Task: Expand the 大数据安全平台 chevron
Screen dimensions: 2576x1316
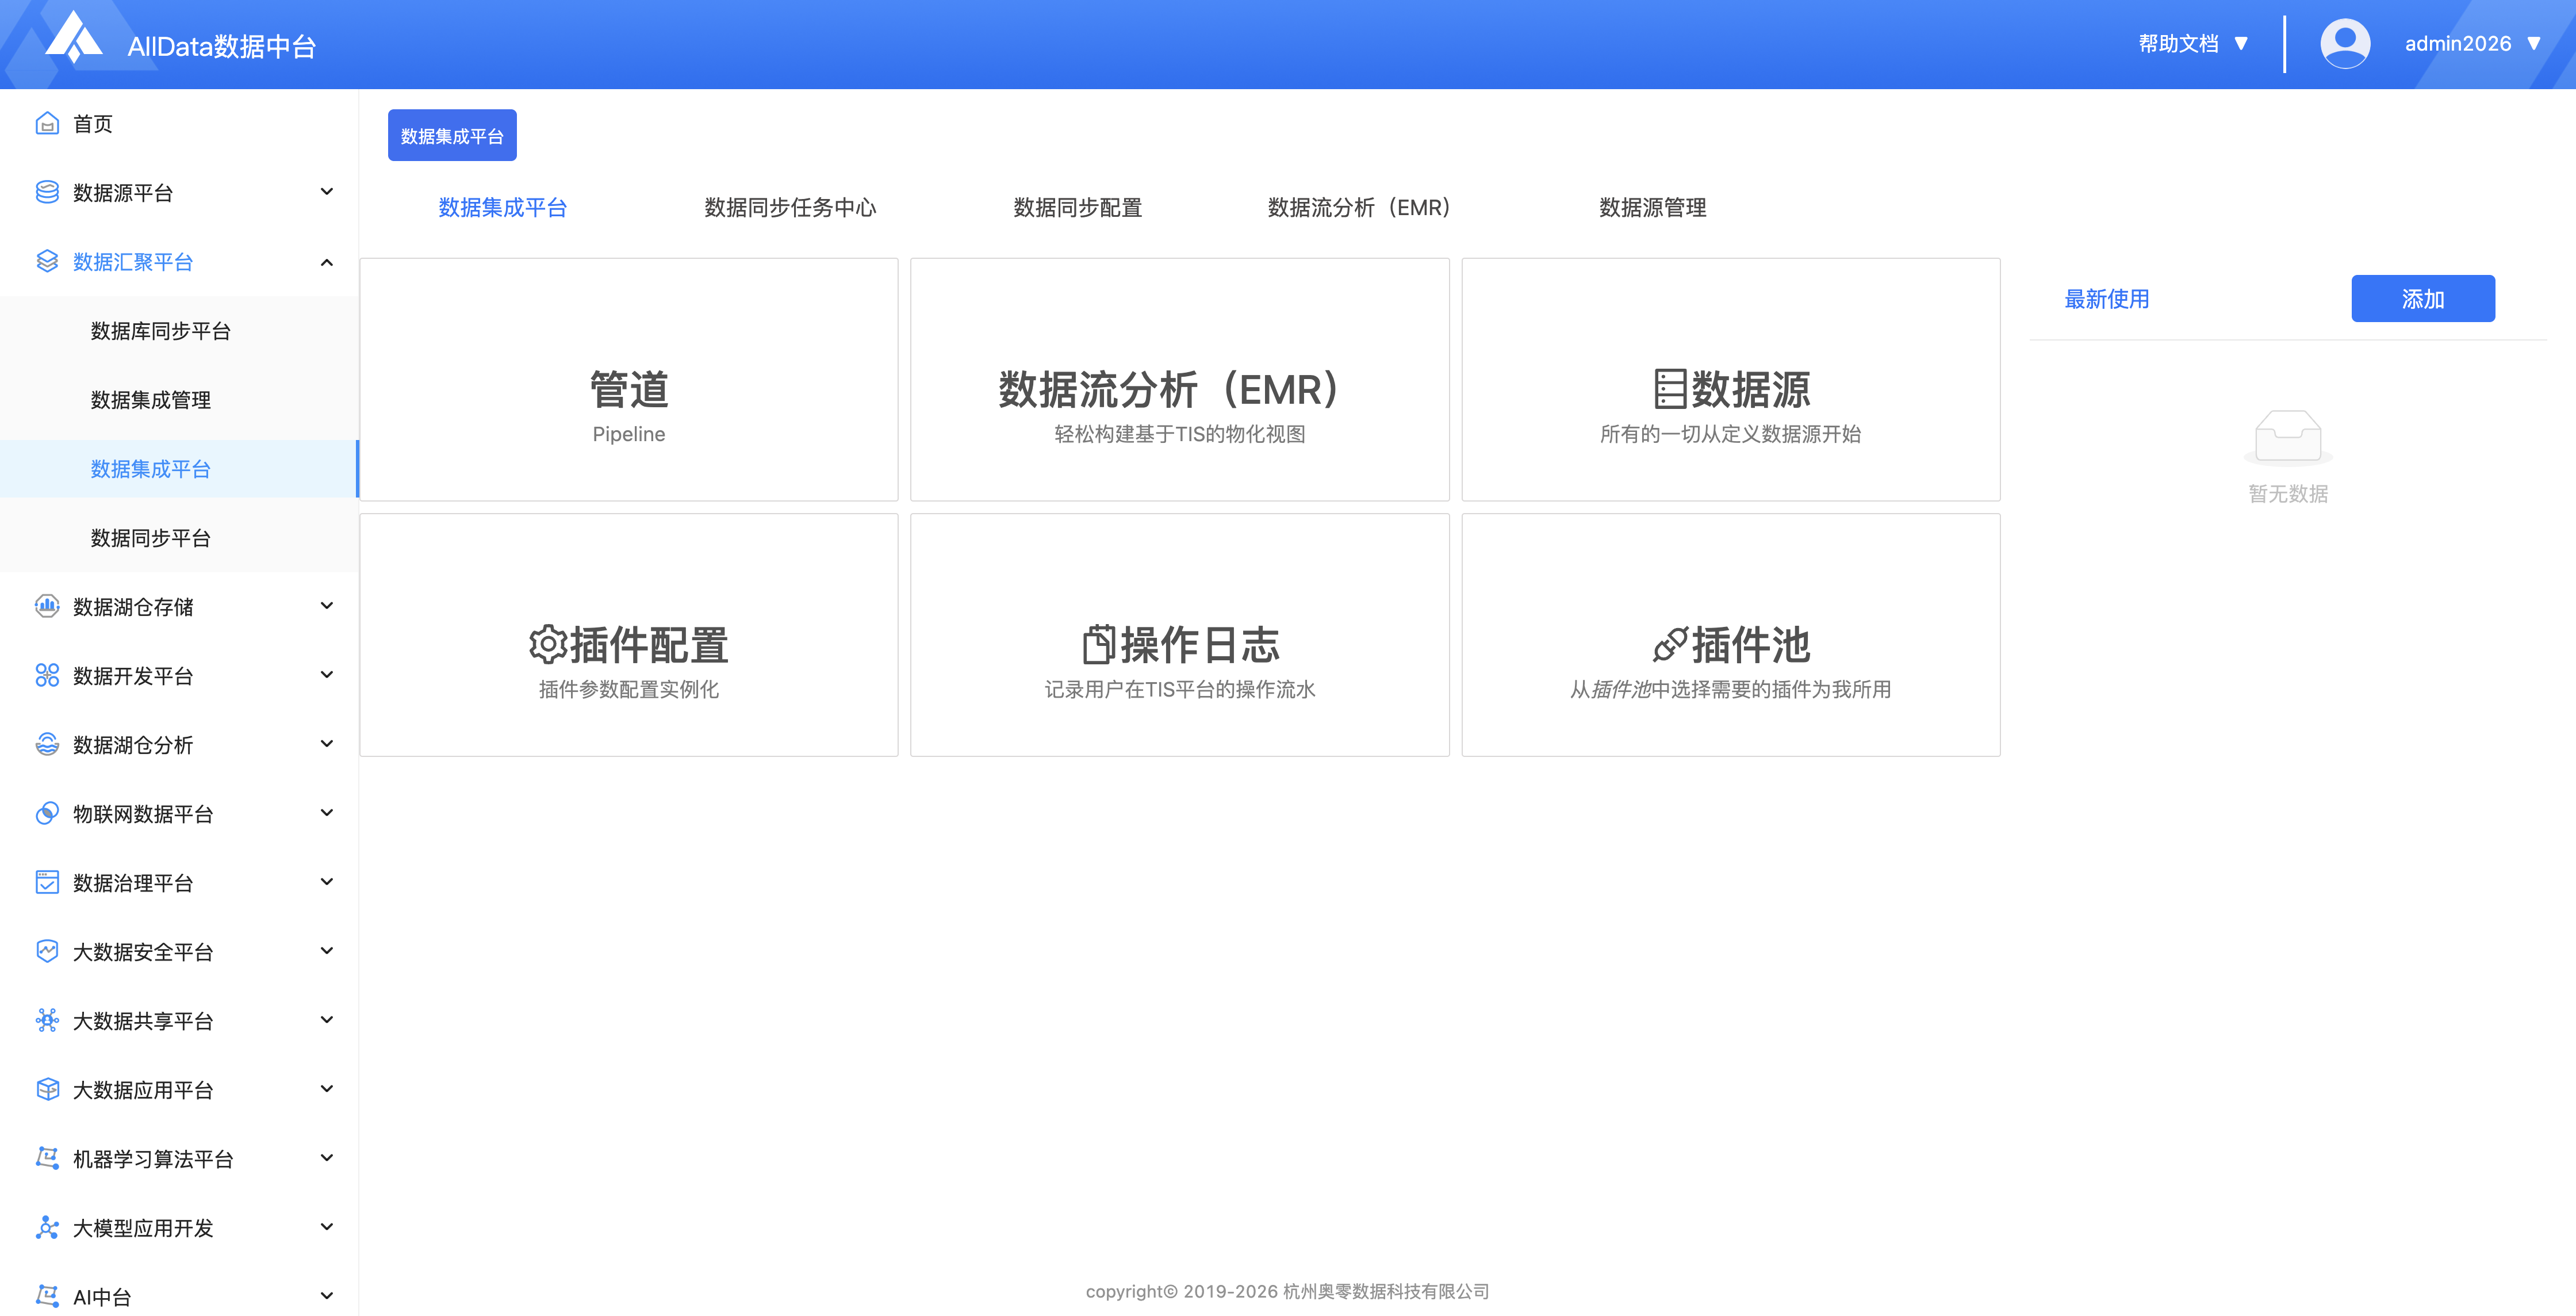Action: (326, 950)
